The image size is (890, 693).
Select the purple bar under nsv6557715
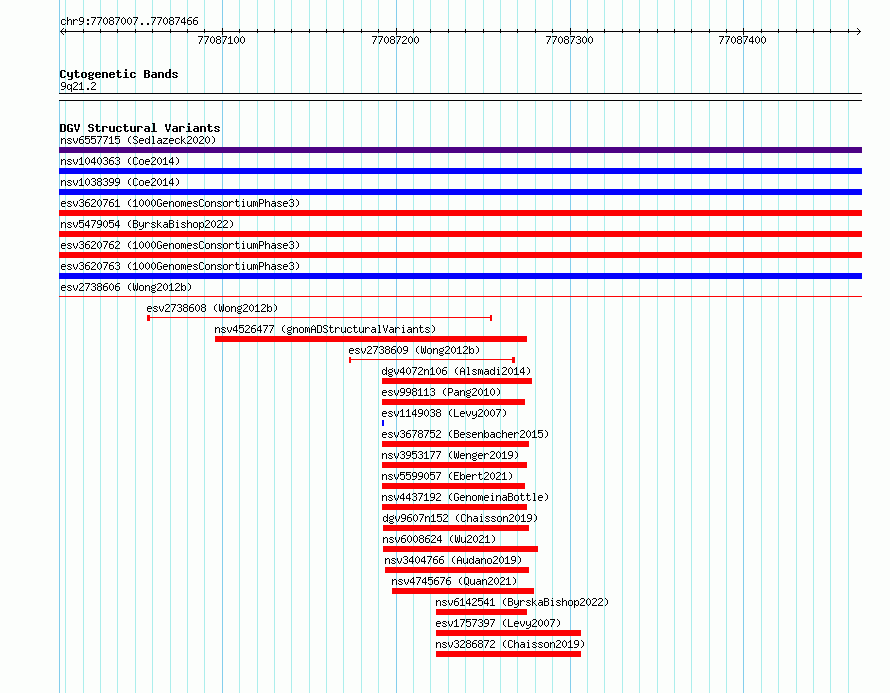point(460,150)
